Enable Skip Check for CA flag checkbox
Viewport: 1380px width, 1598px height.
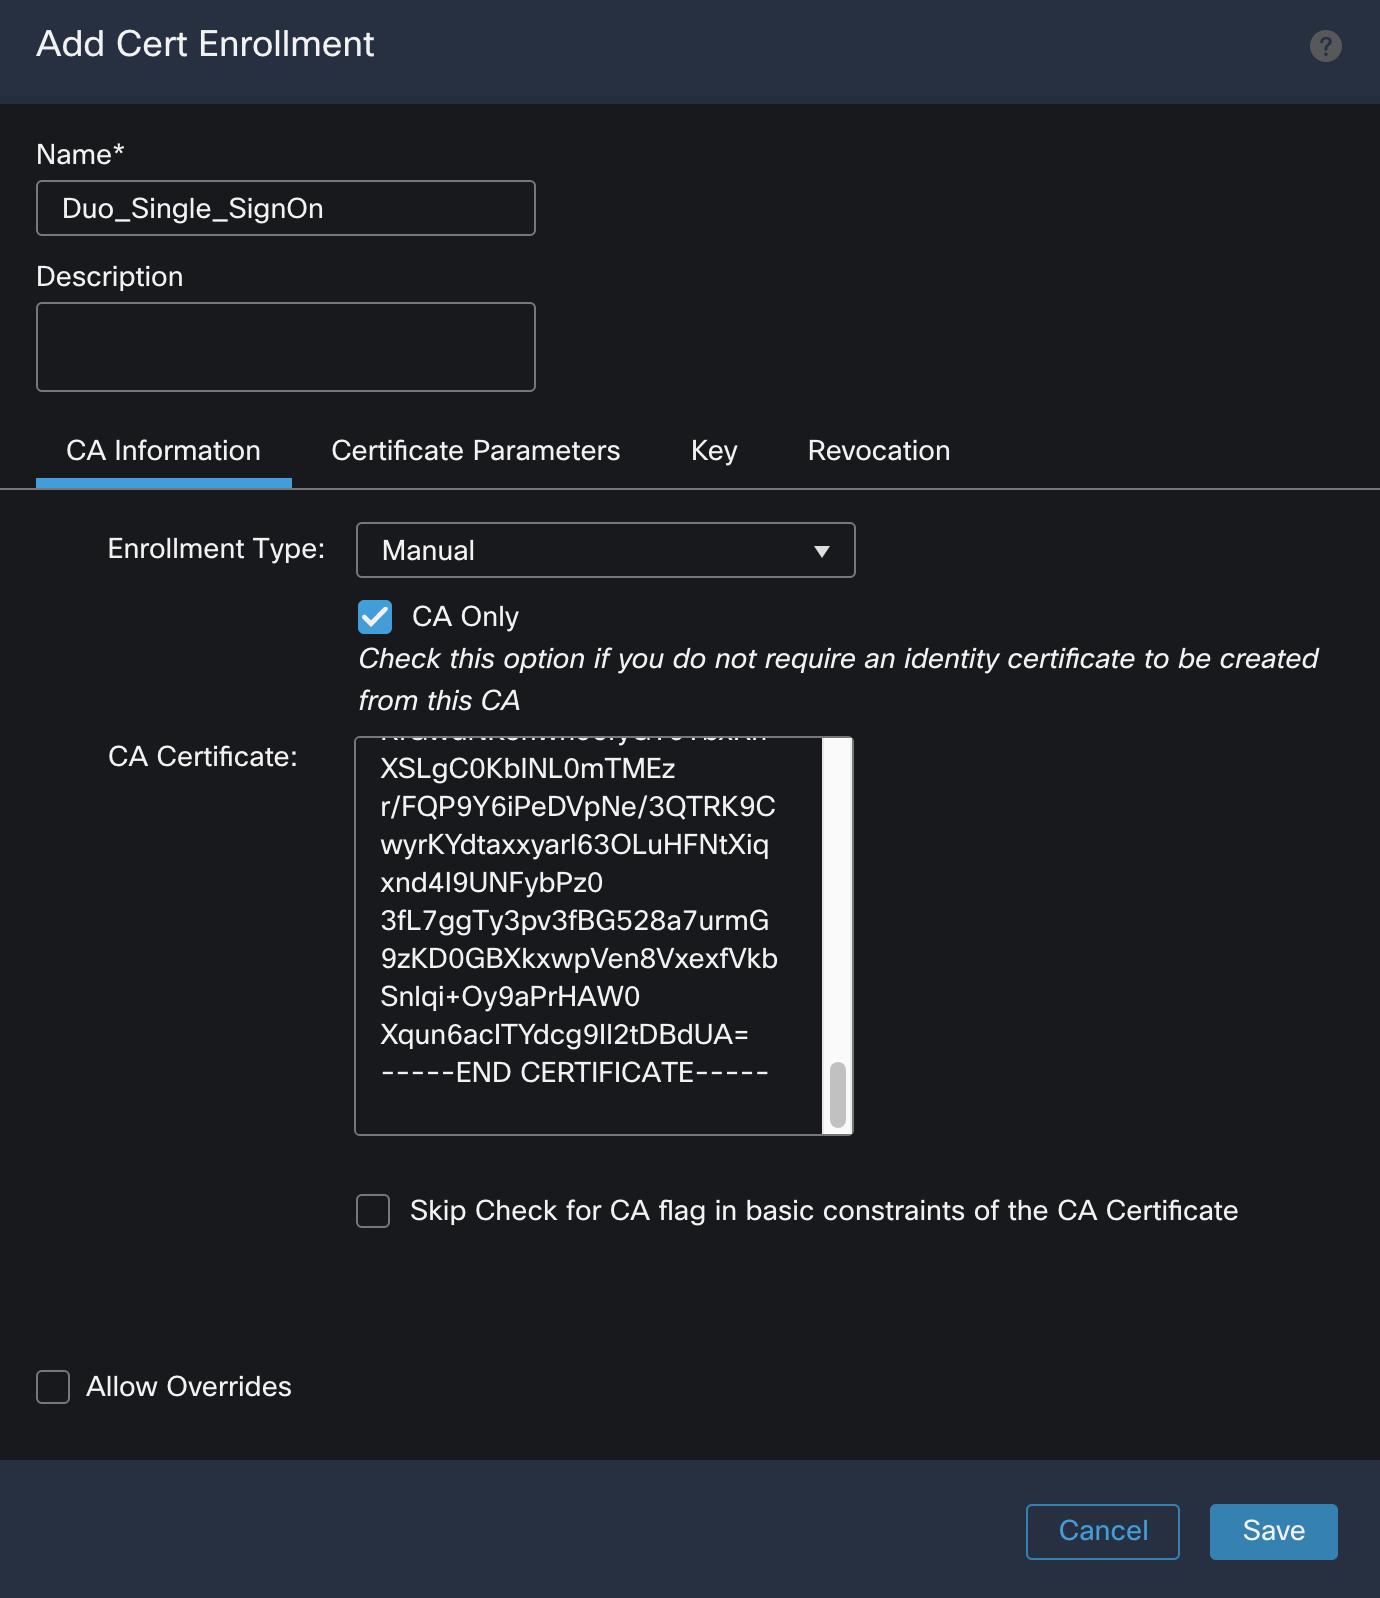click(x=373, y=1211)
